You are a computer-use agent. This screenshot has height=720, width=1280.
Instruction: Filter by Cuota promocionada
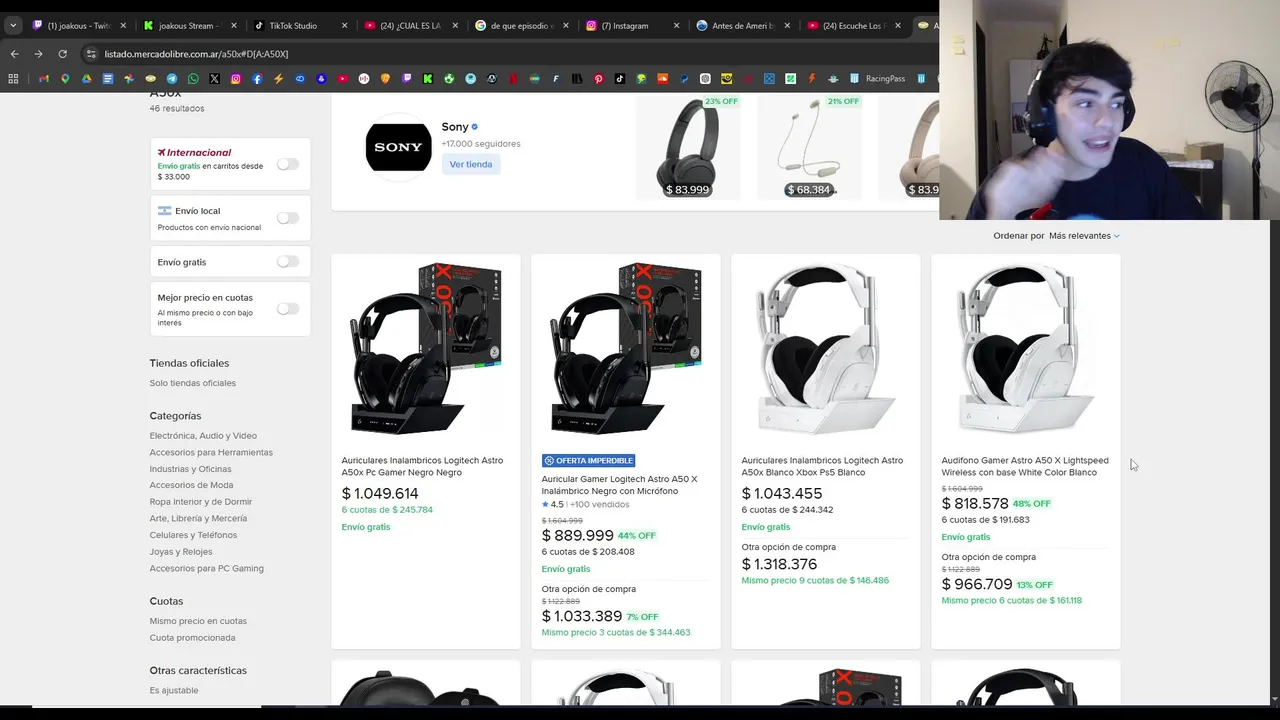point(193,638)
